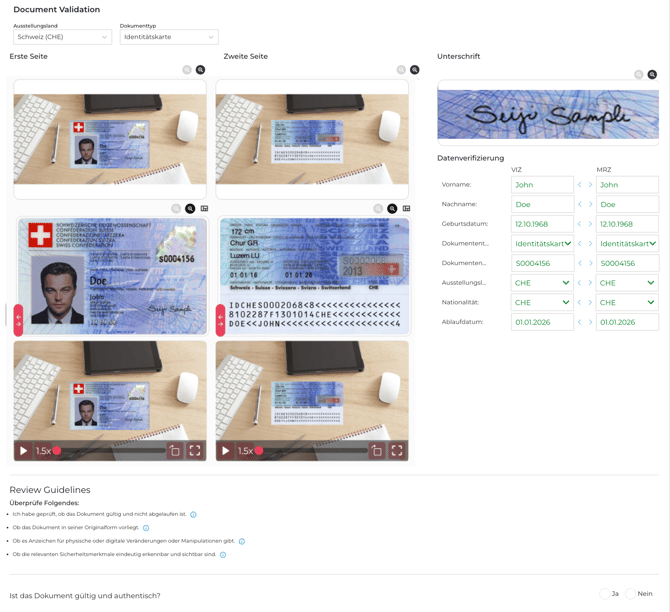Viewport: 670px width, 612px height.
Task: Open reference gallery for back ID card
Action: [x=406, y=209]
